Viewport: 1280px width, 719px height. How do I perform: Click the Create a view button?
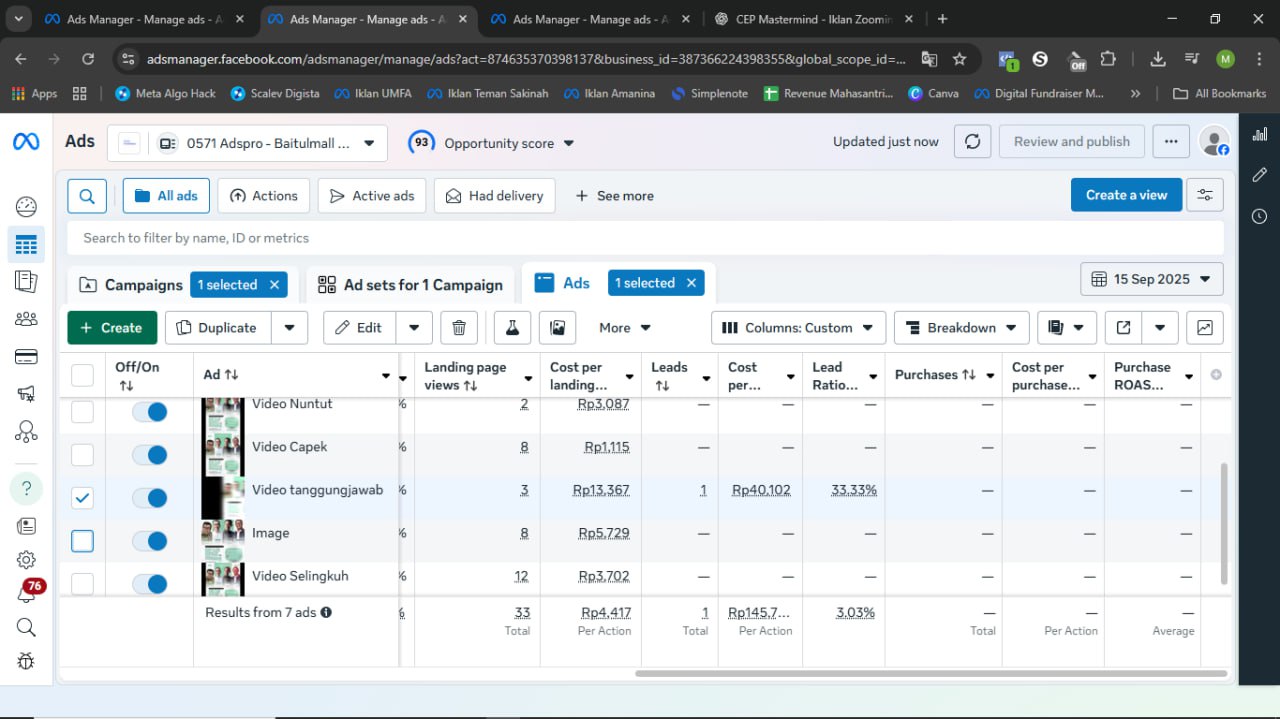pyautogui.click(x=1125, y=196)
